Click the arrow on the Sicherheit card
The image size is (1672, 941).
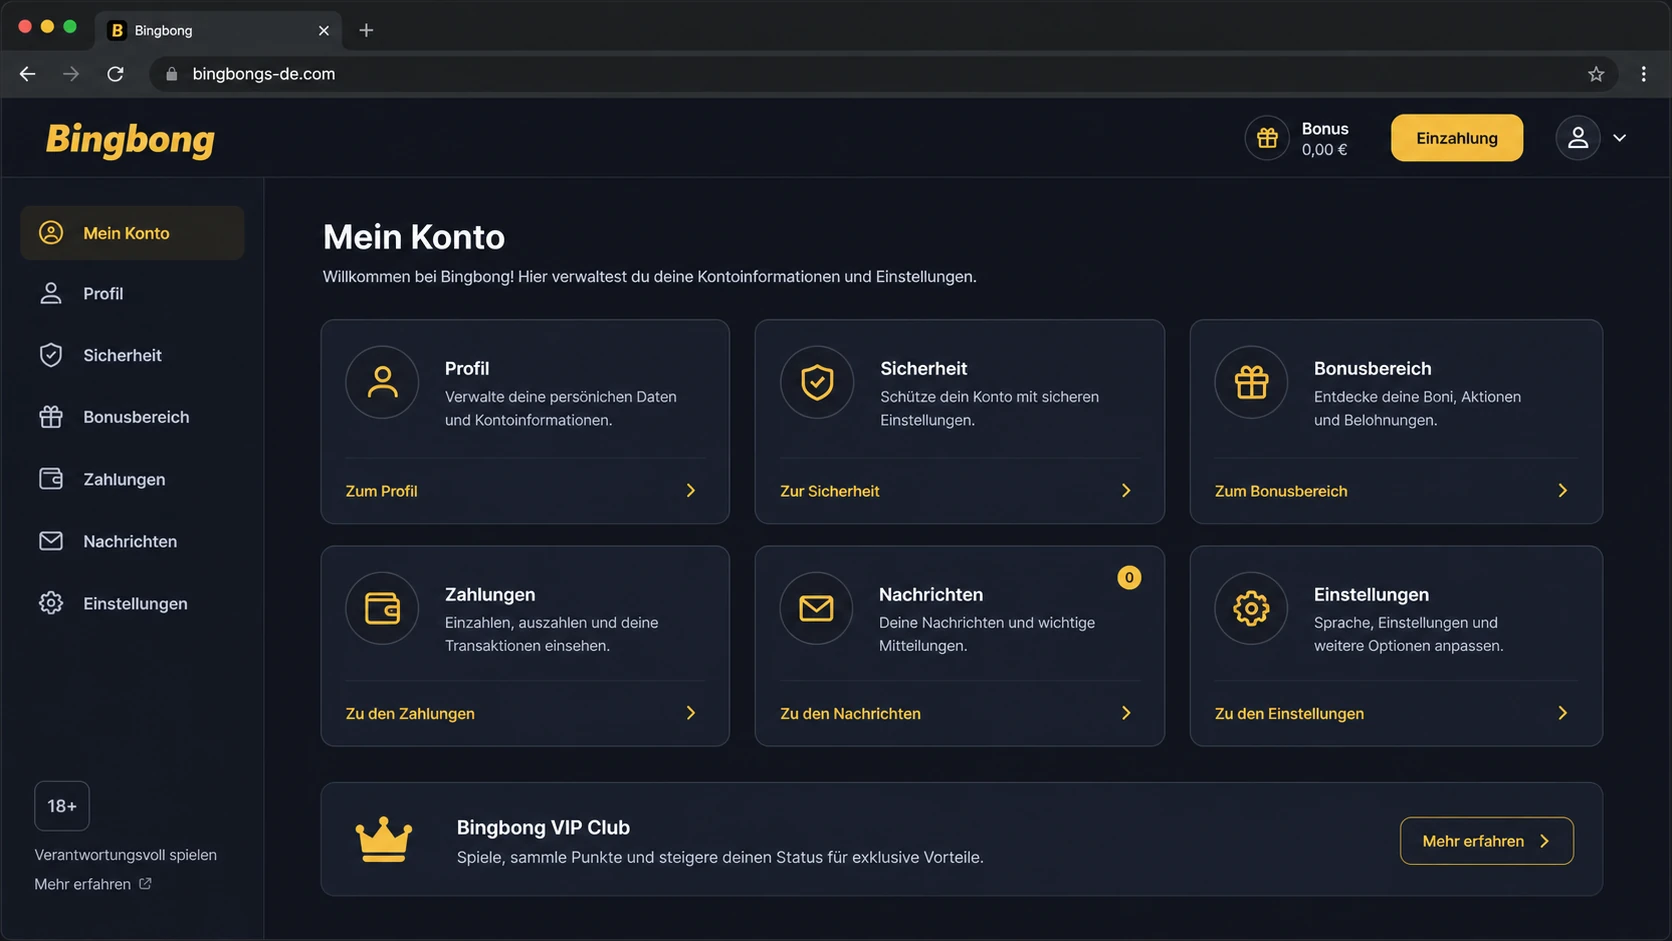[1126, 491]
